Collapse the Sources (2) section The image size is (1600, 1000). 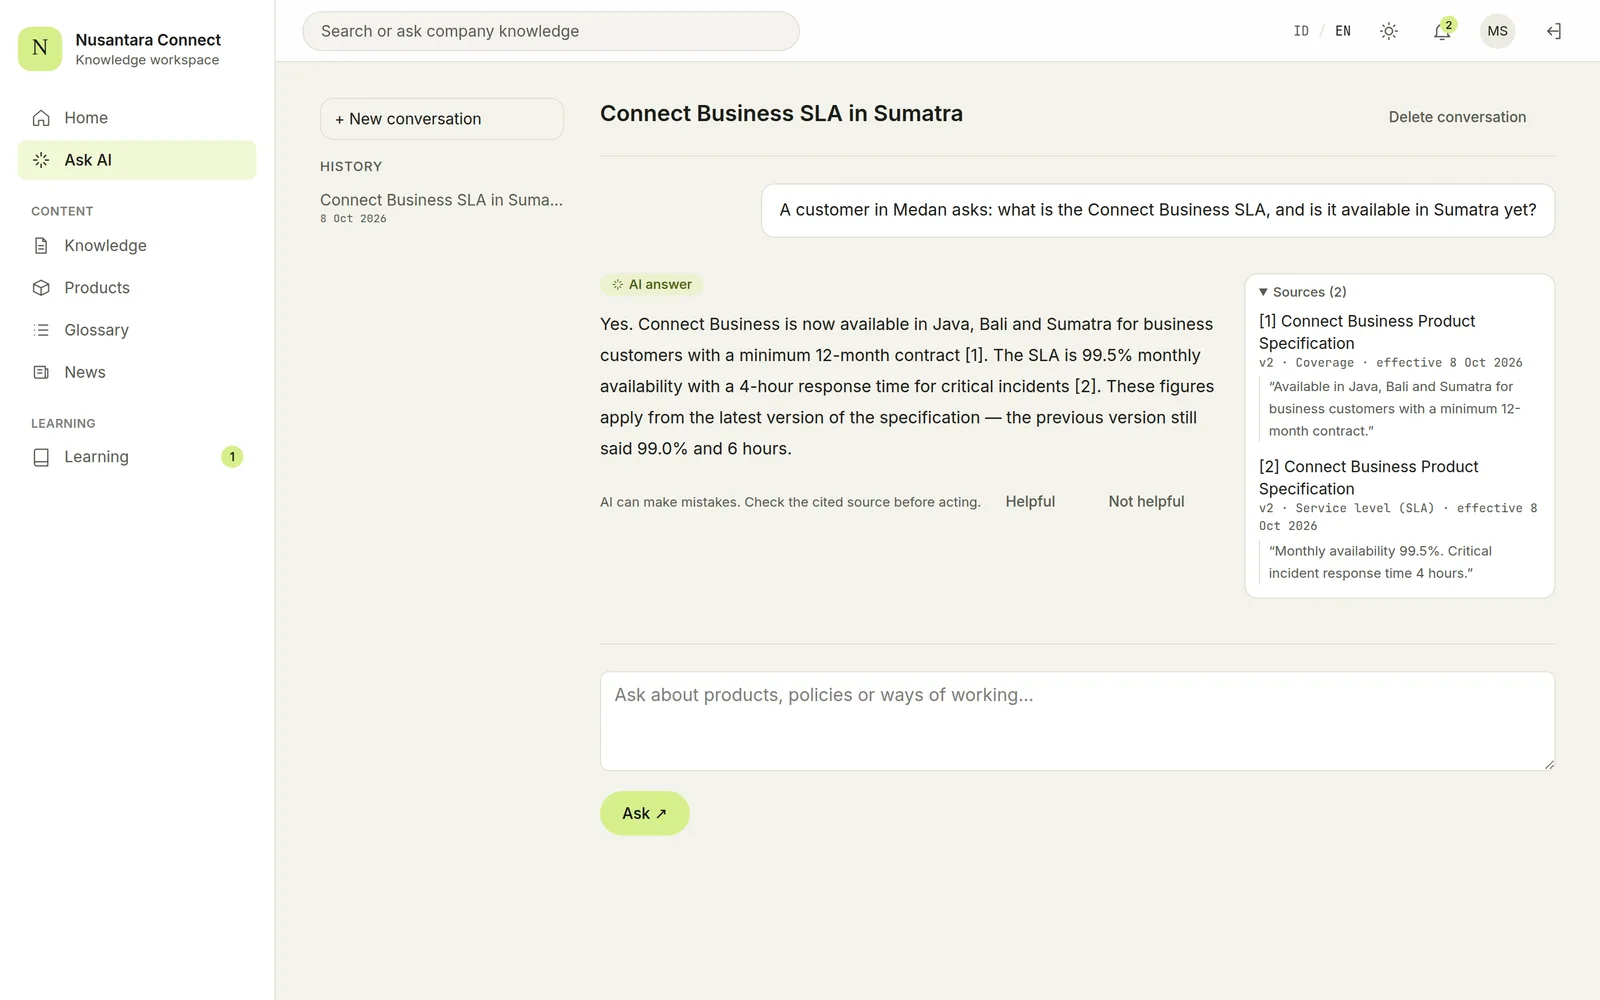pos(1302,292)
